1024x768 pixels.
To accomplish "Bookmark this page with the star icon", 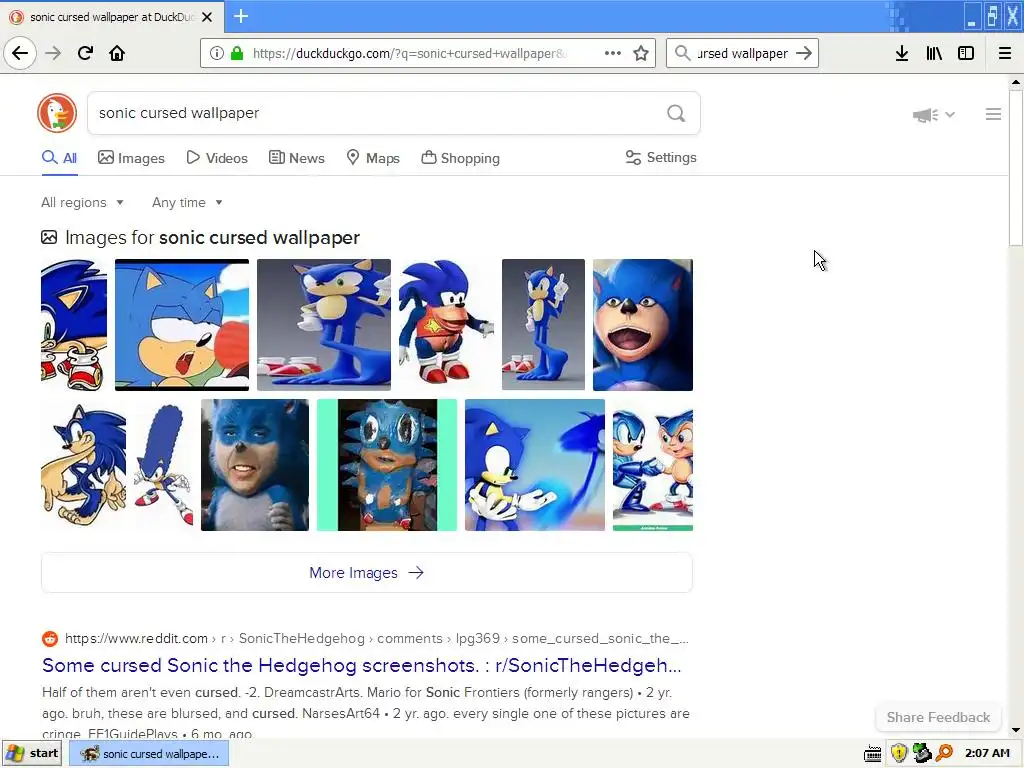I will point(641,53).
